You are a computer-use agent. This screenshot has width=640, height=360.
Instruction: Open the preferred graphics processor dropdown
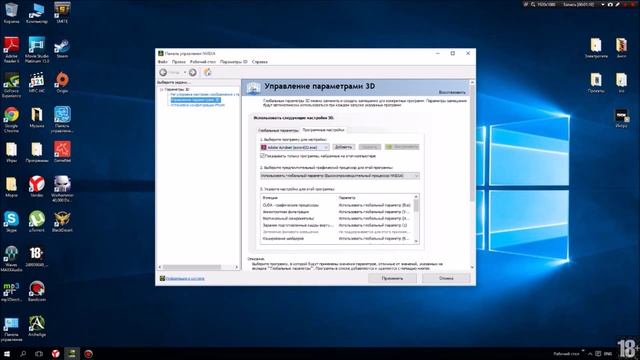(340, 176)
